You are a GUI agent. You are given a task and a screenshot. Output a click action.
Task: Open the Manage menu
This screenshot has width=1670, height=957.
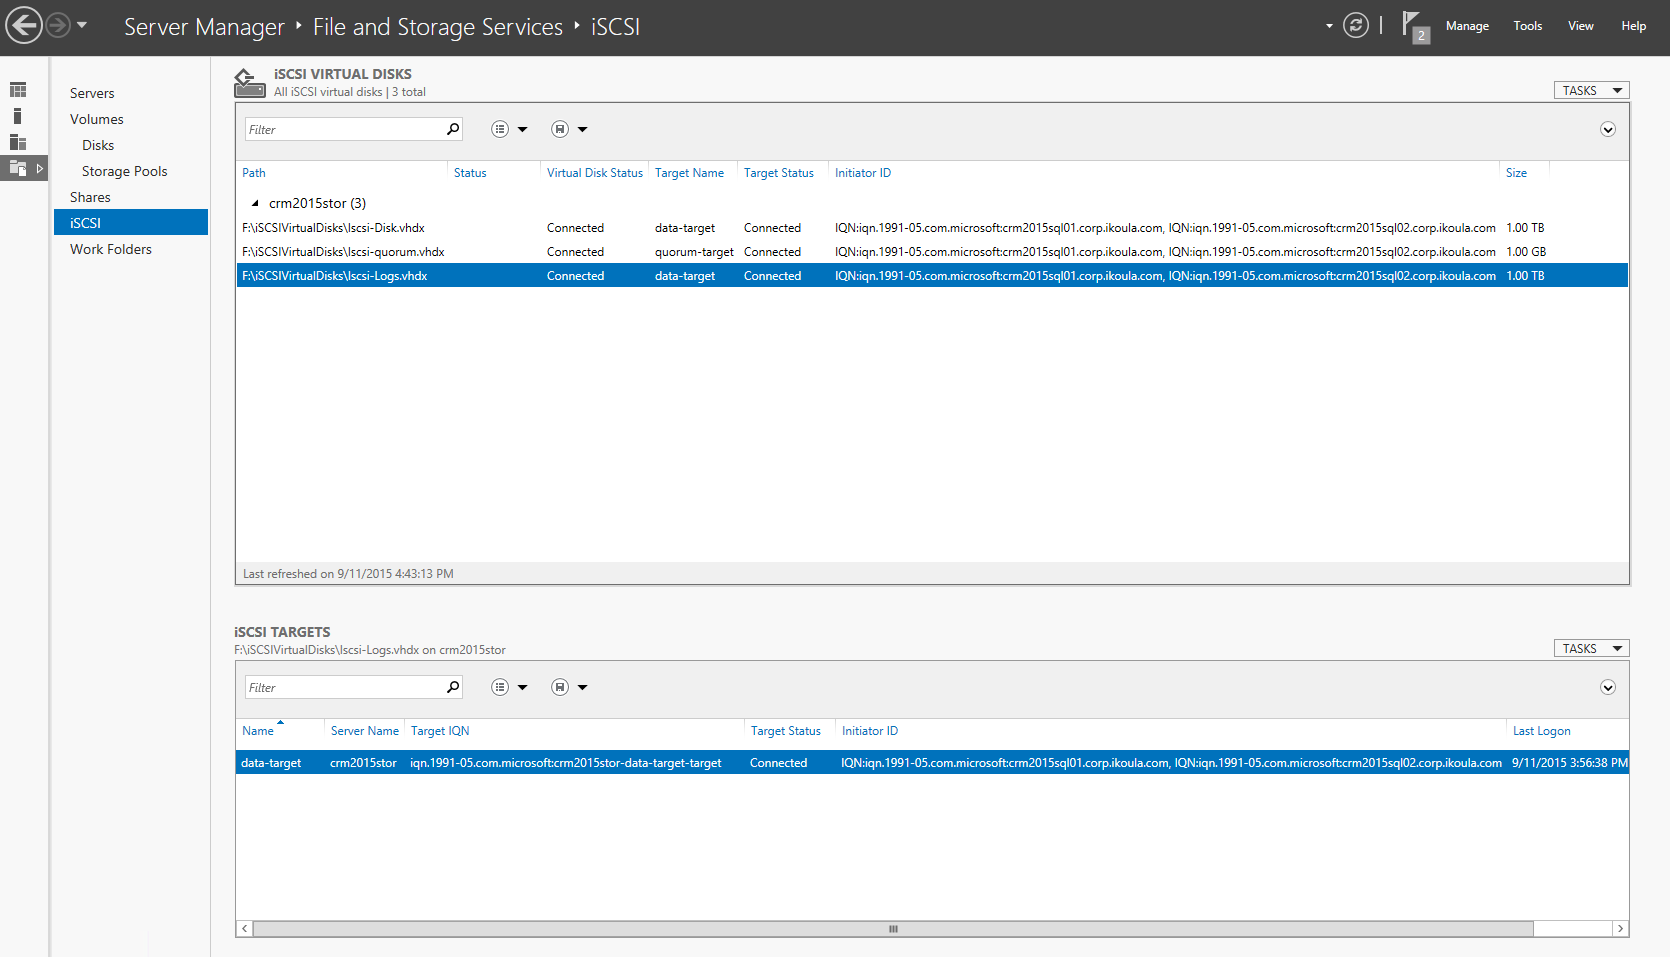click(1467, 25)
